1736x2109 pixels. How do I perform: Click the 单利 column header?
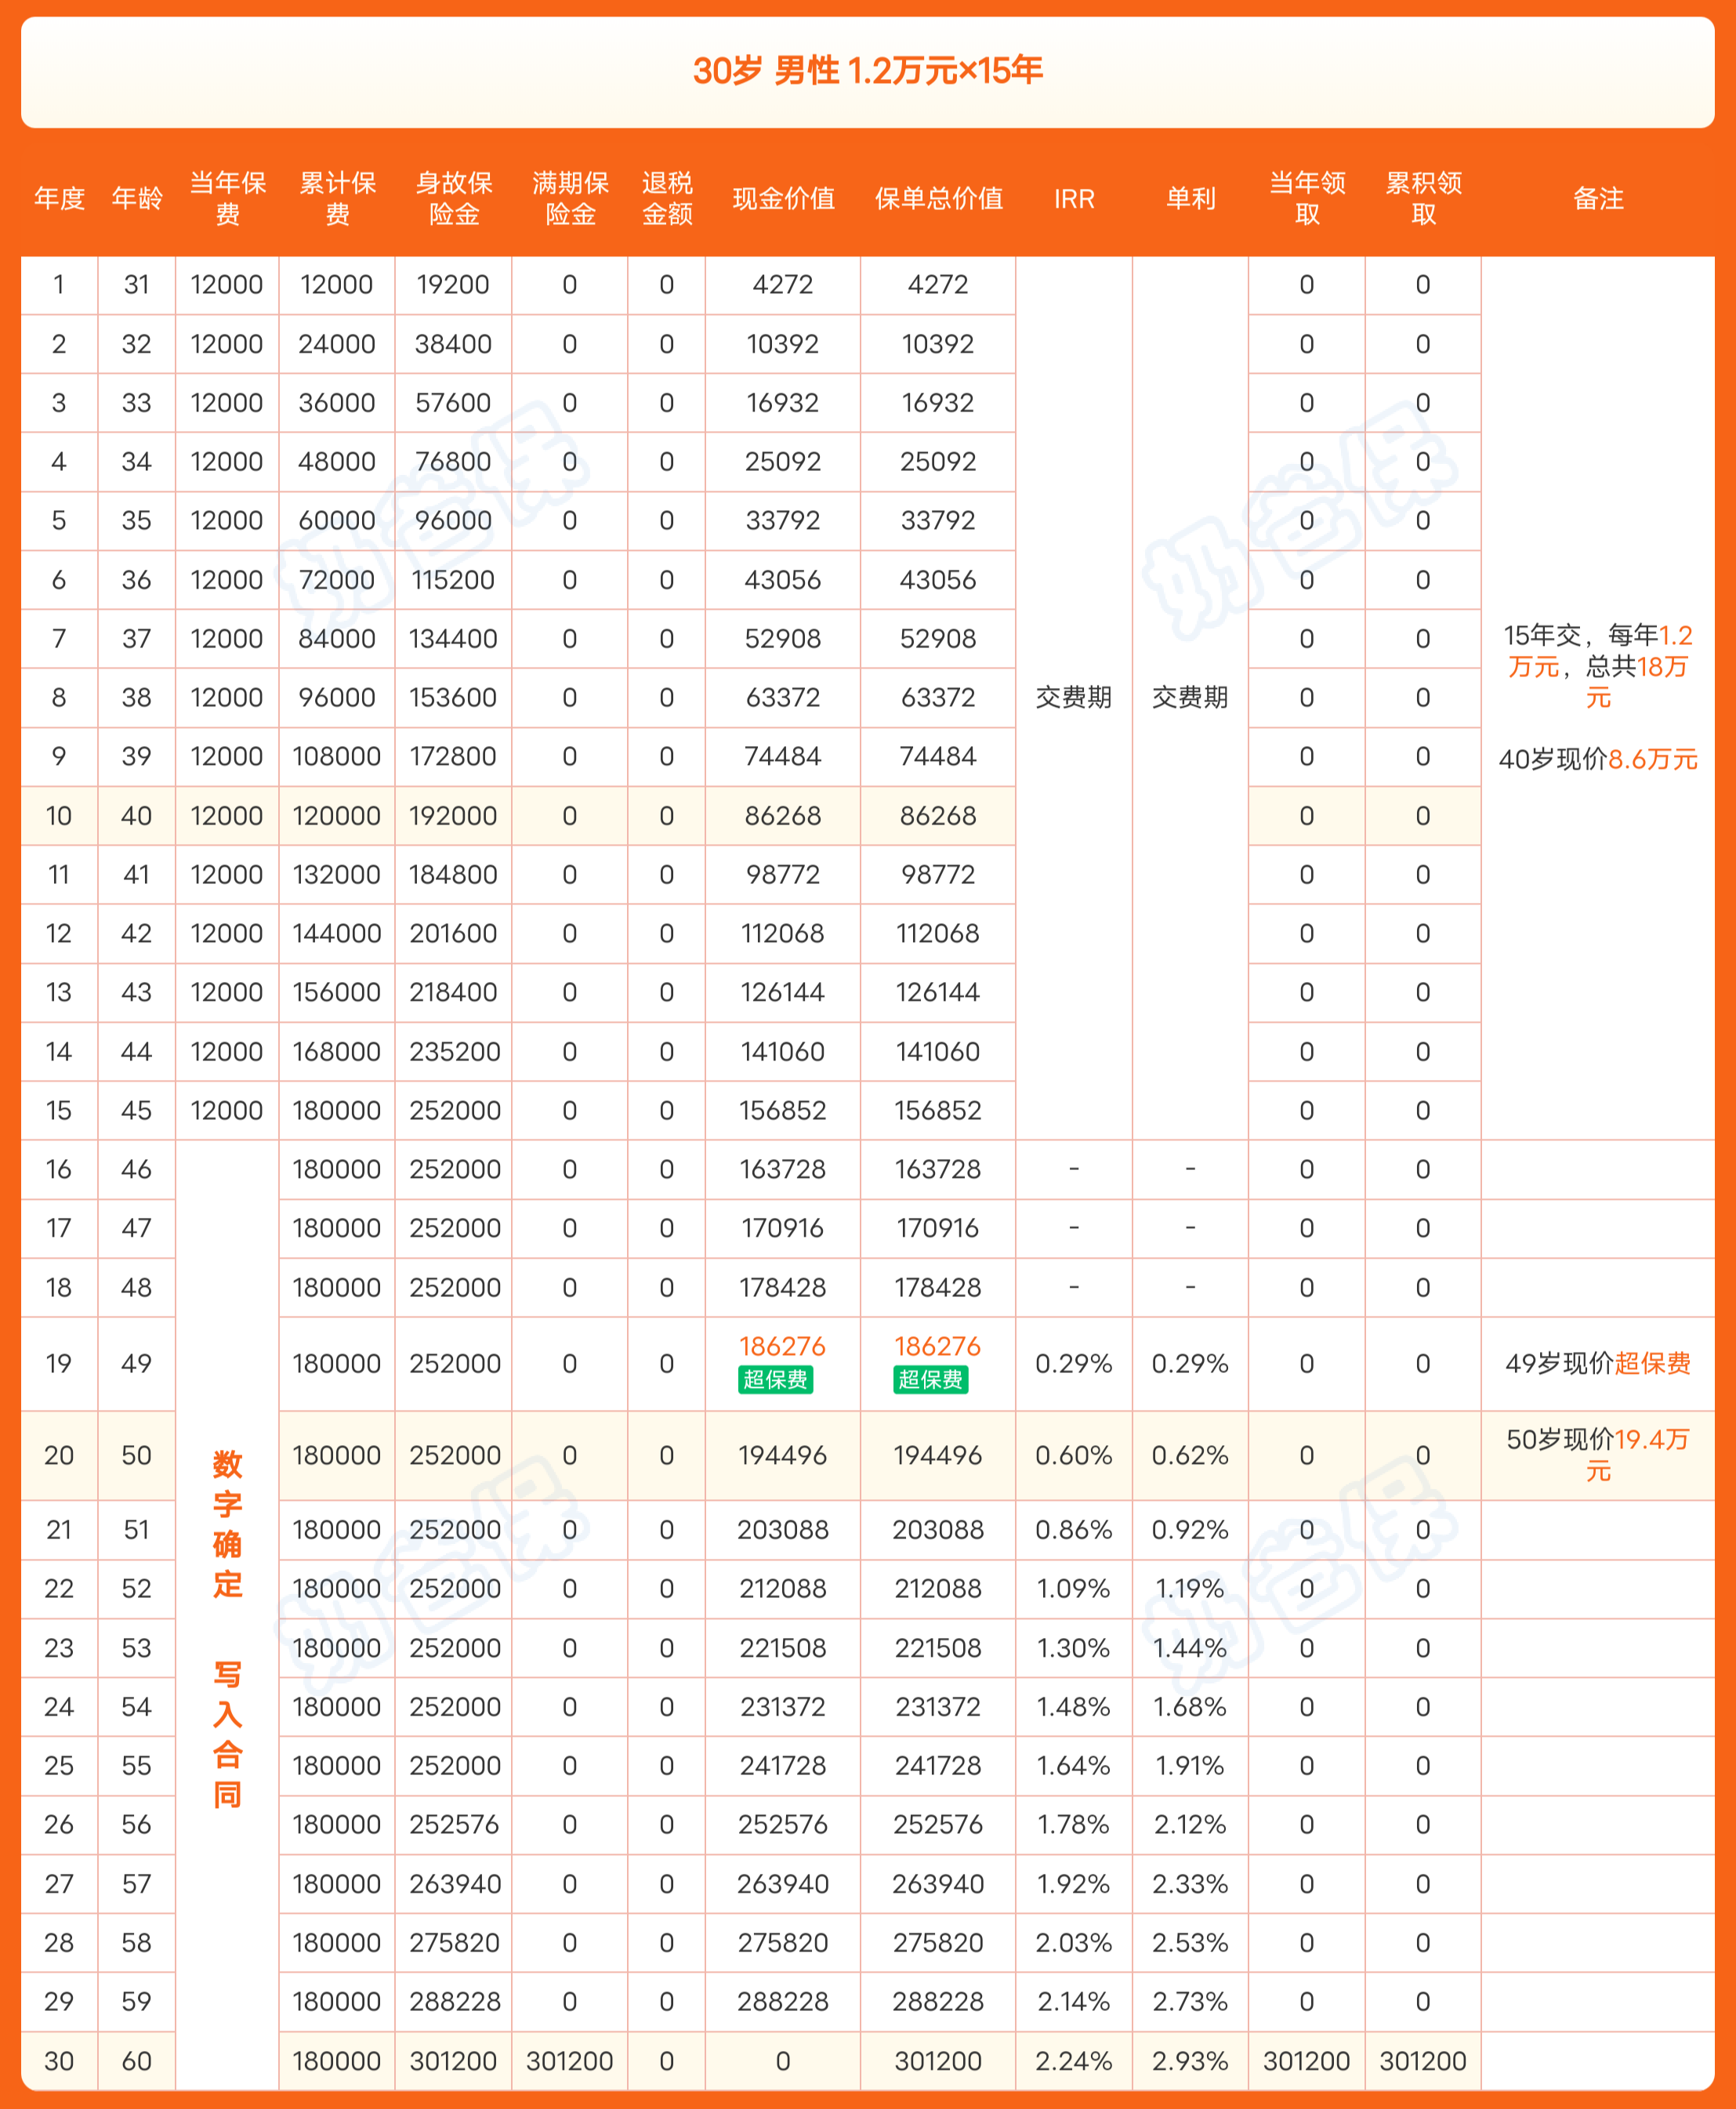[1188, 200]
